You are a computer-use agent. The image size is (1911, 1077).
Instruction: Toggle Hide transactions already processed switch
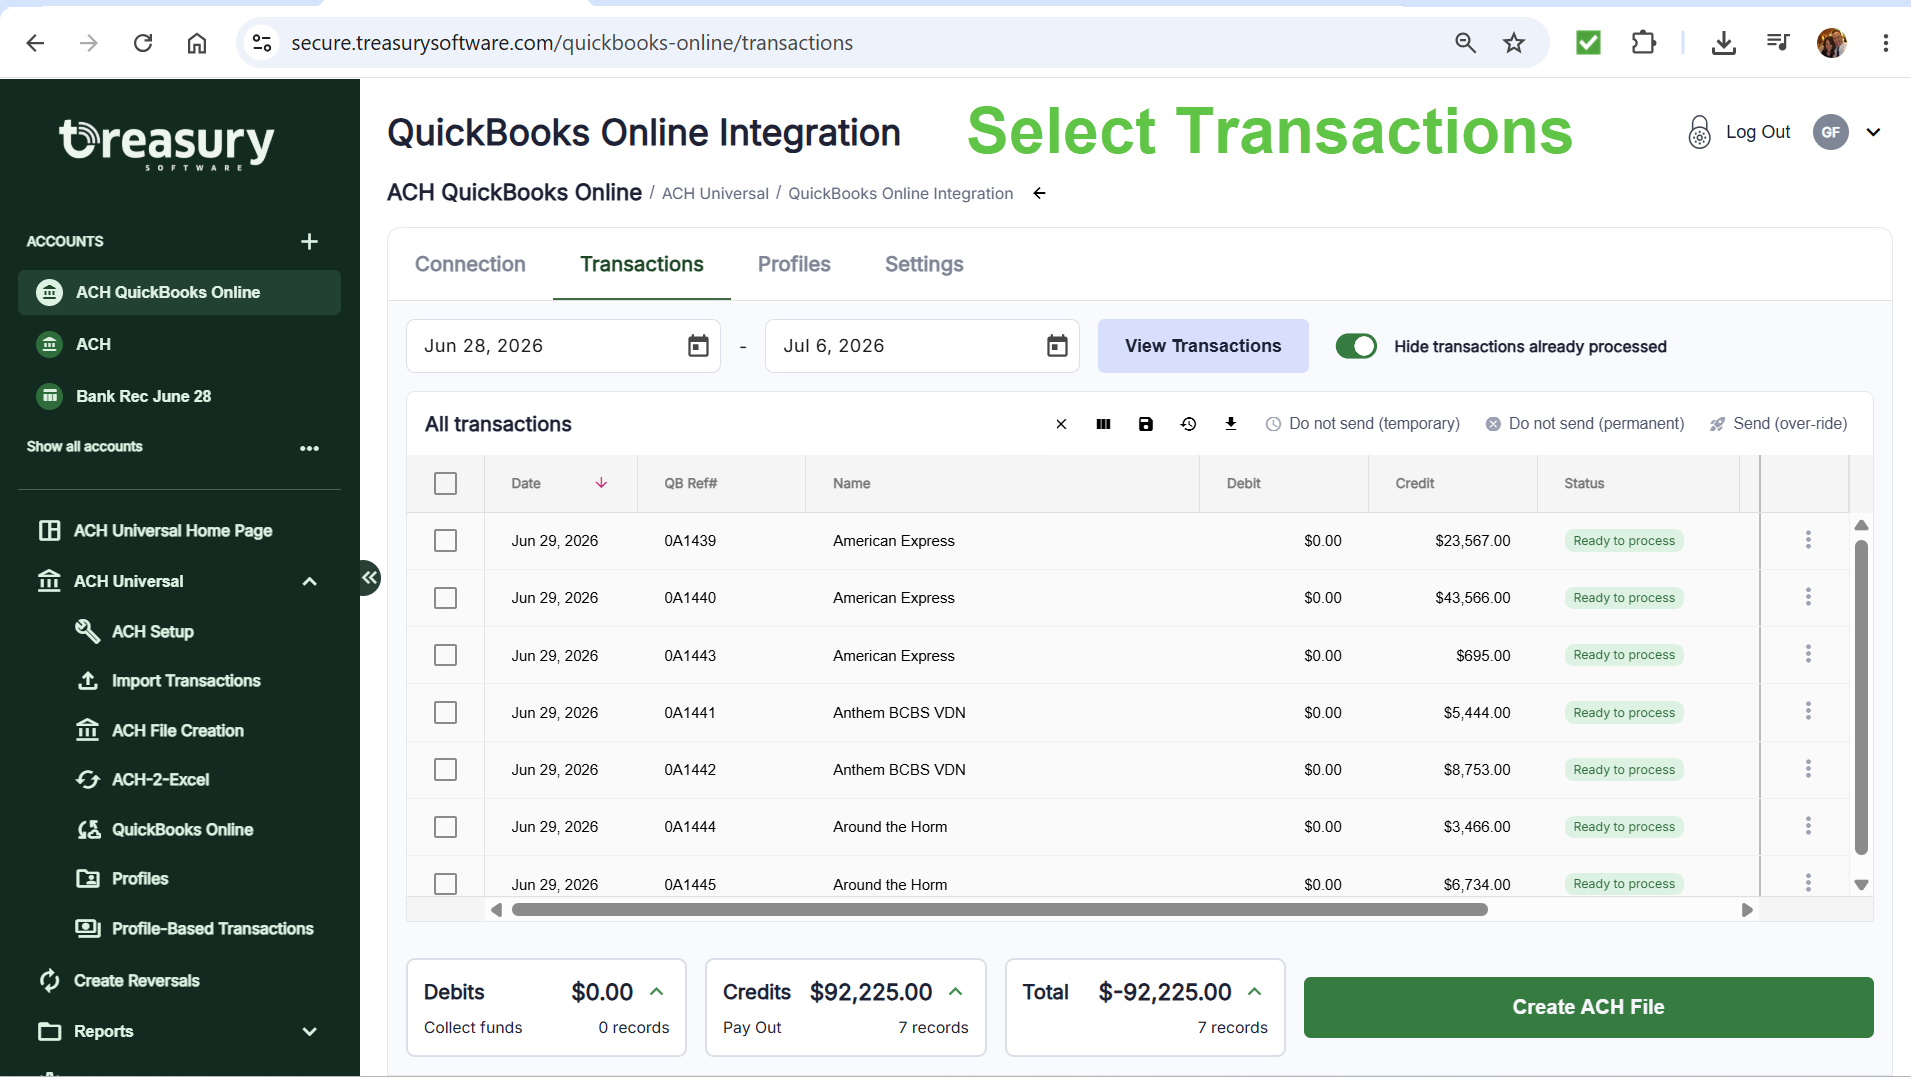[1356, 346]
